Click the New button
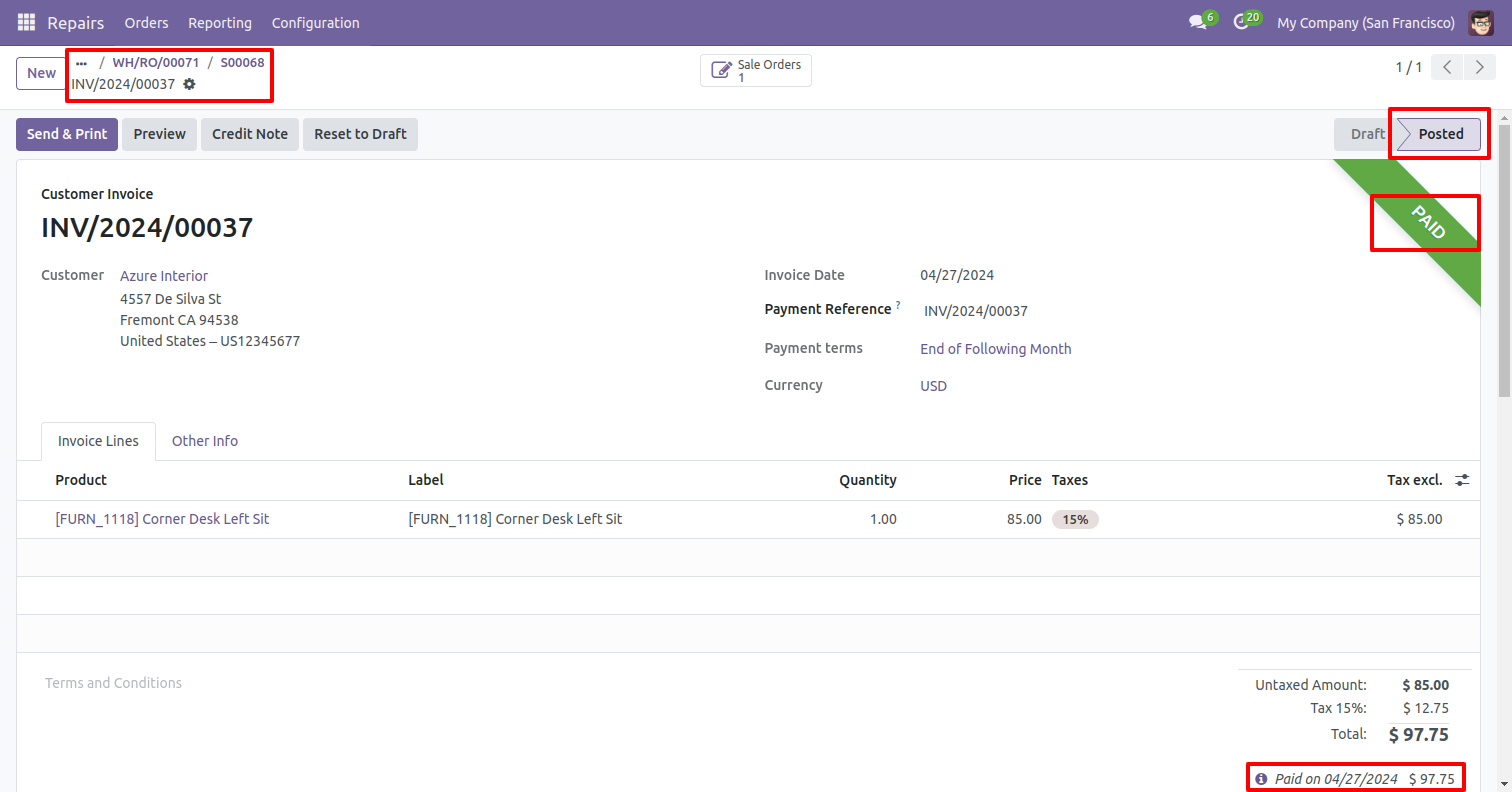 point(42,73)
